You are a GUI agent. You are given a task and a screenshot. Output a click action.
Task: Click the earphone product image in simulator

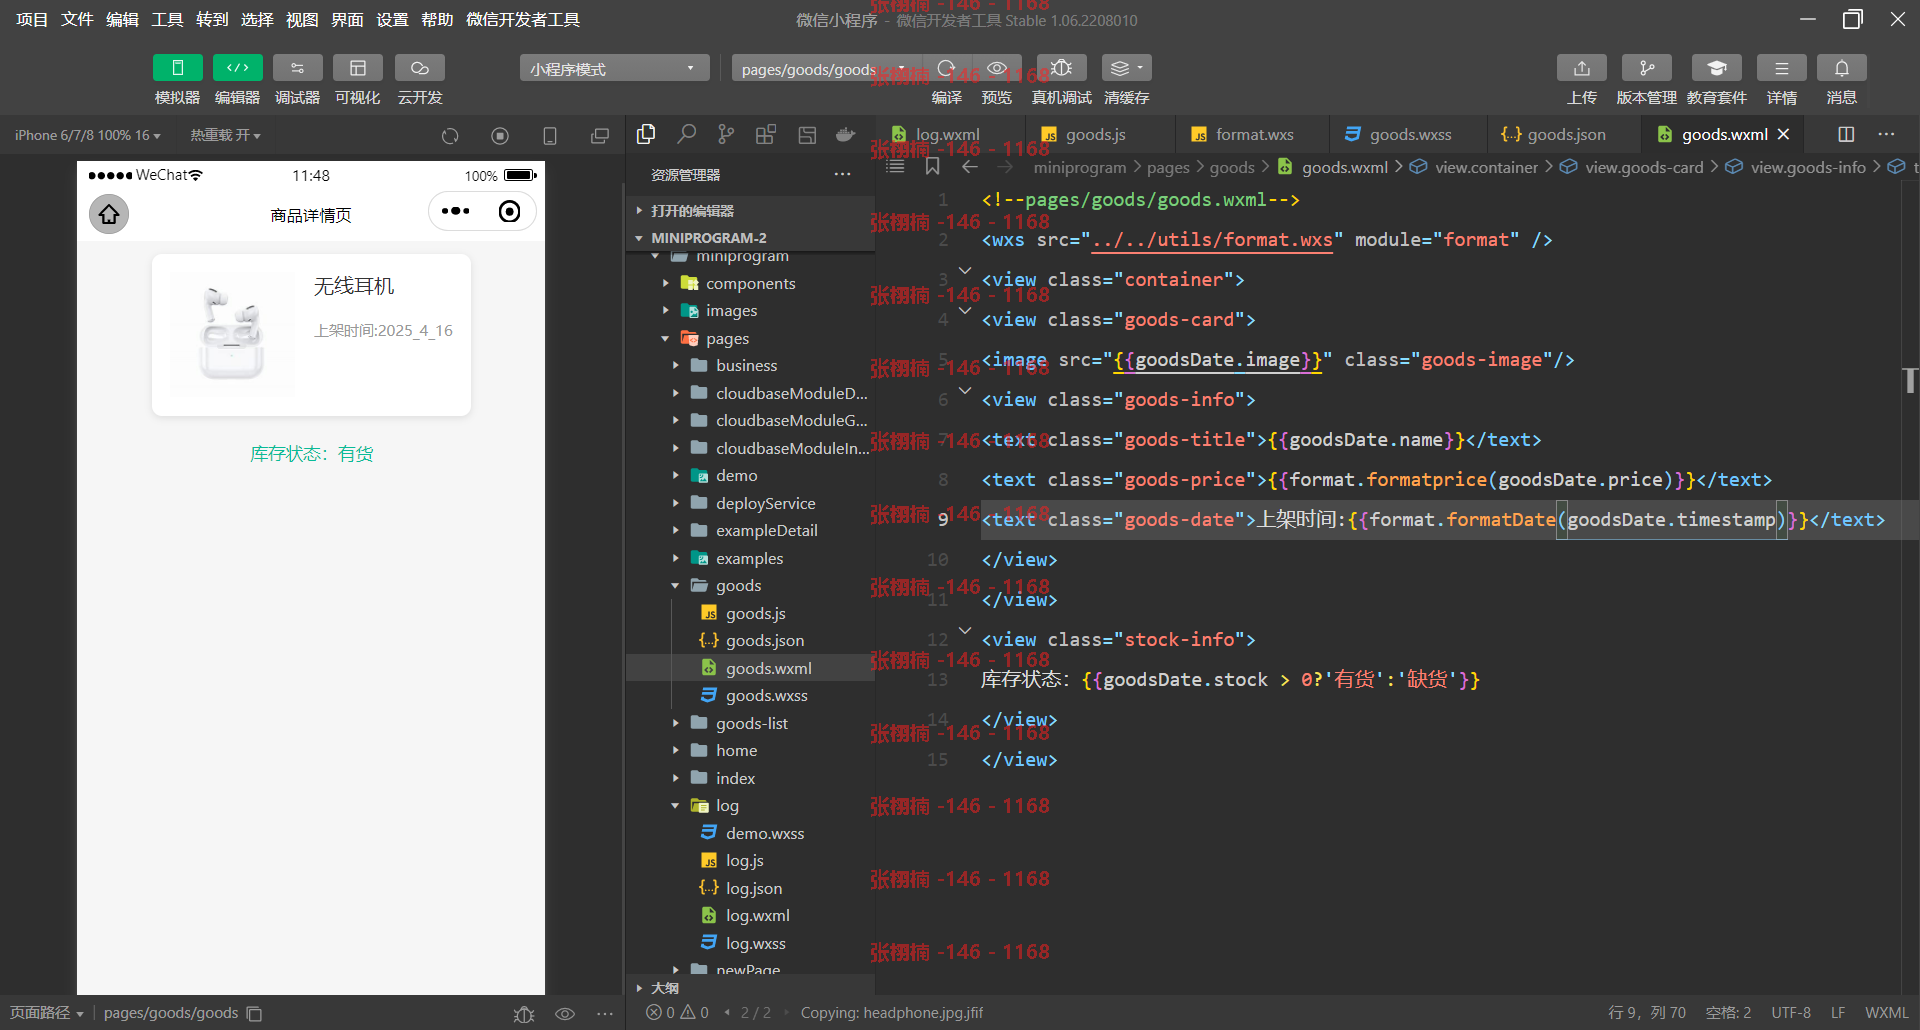pos(231,334)
